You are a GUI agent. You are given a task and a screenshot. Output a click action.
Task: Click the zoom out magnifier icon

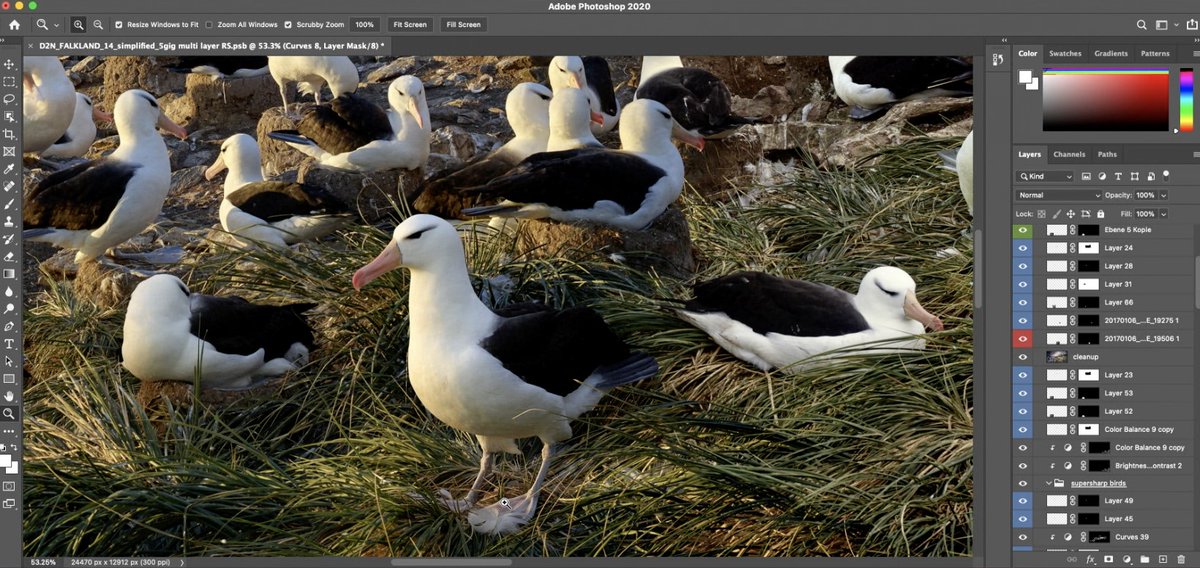[98, 24]
